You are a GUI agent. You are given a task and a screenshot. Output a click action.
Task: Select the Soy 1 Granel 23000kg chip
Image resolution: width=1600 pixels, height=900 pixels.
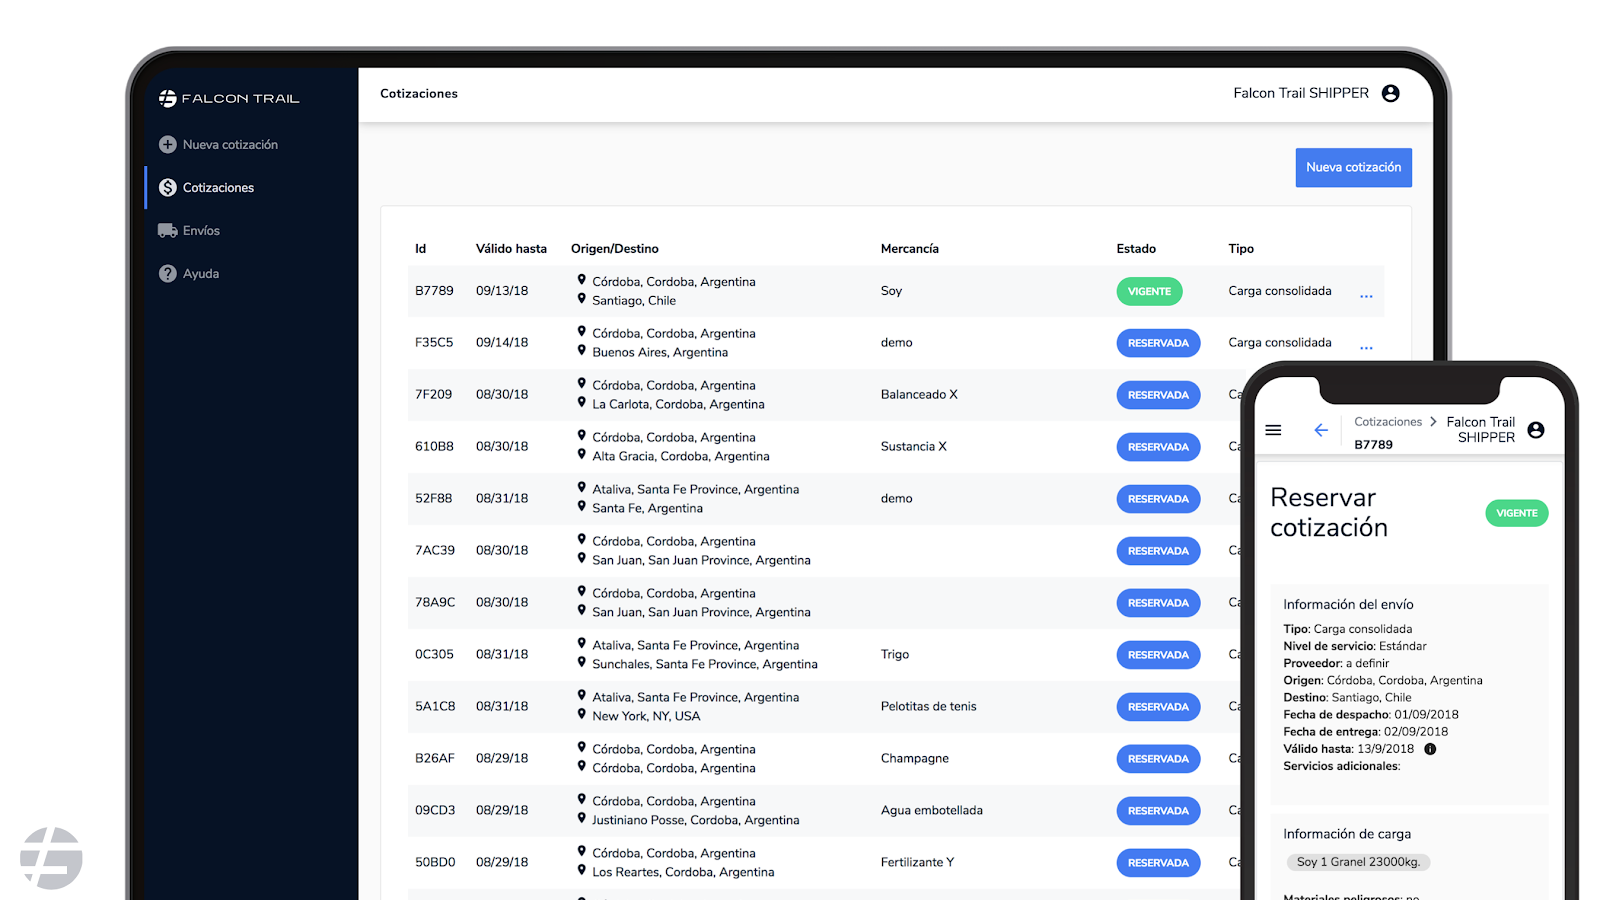(x=1358, y=862)
